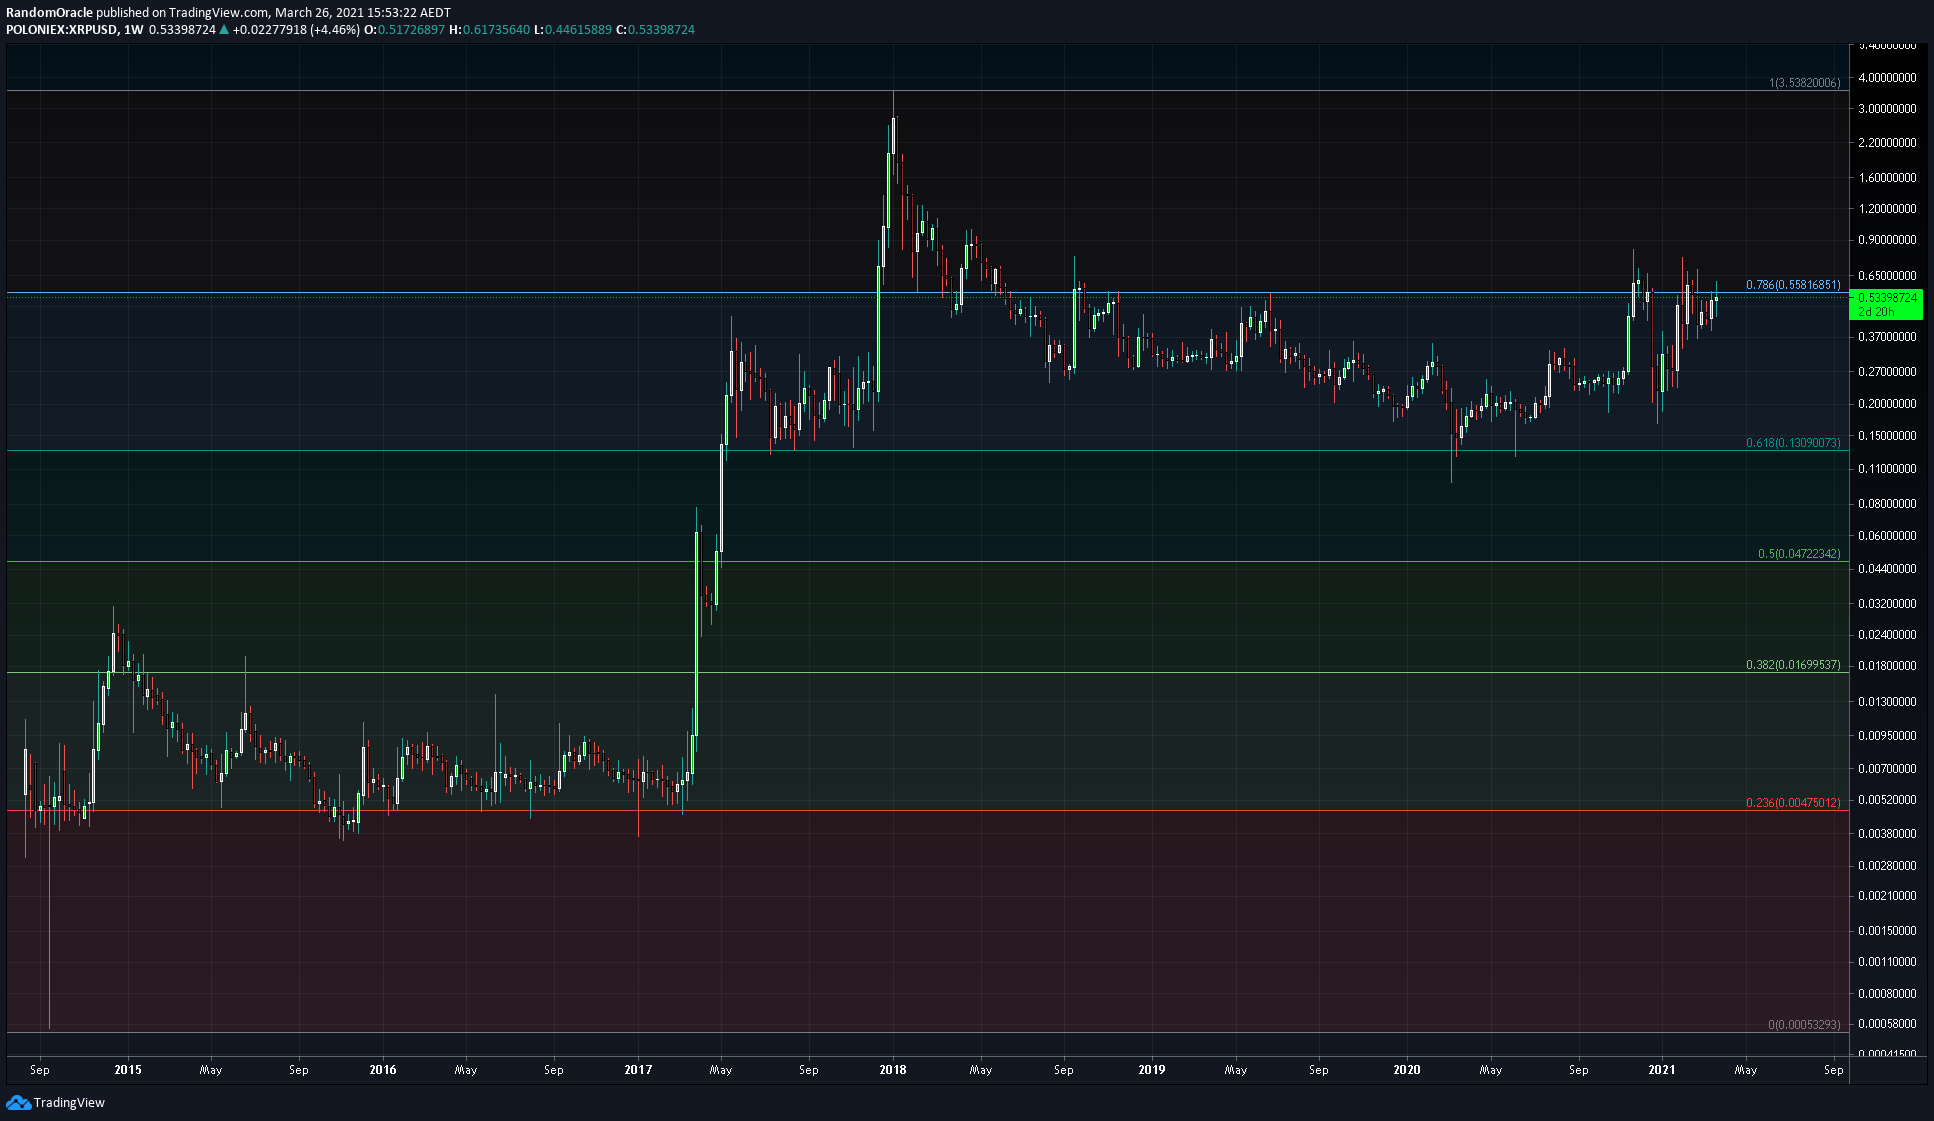Click the RandomOracle author name
This screenshot has width=1934, height=1121.
tap(49, 13)
